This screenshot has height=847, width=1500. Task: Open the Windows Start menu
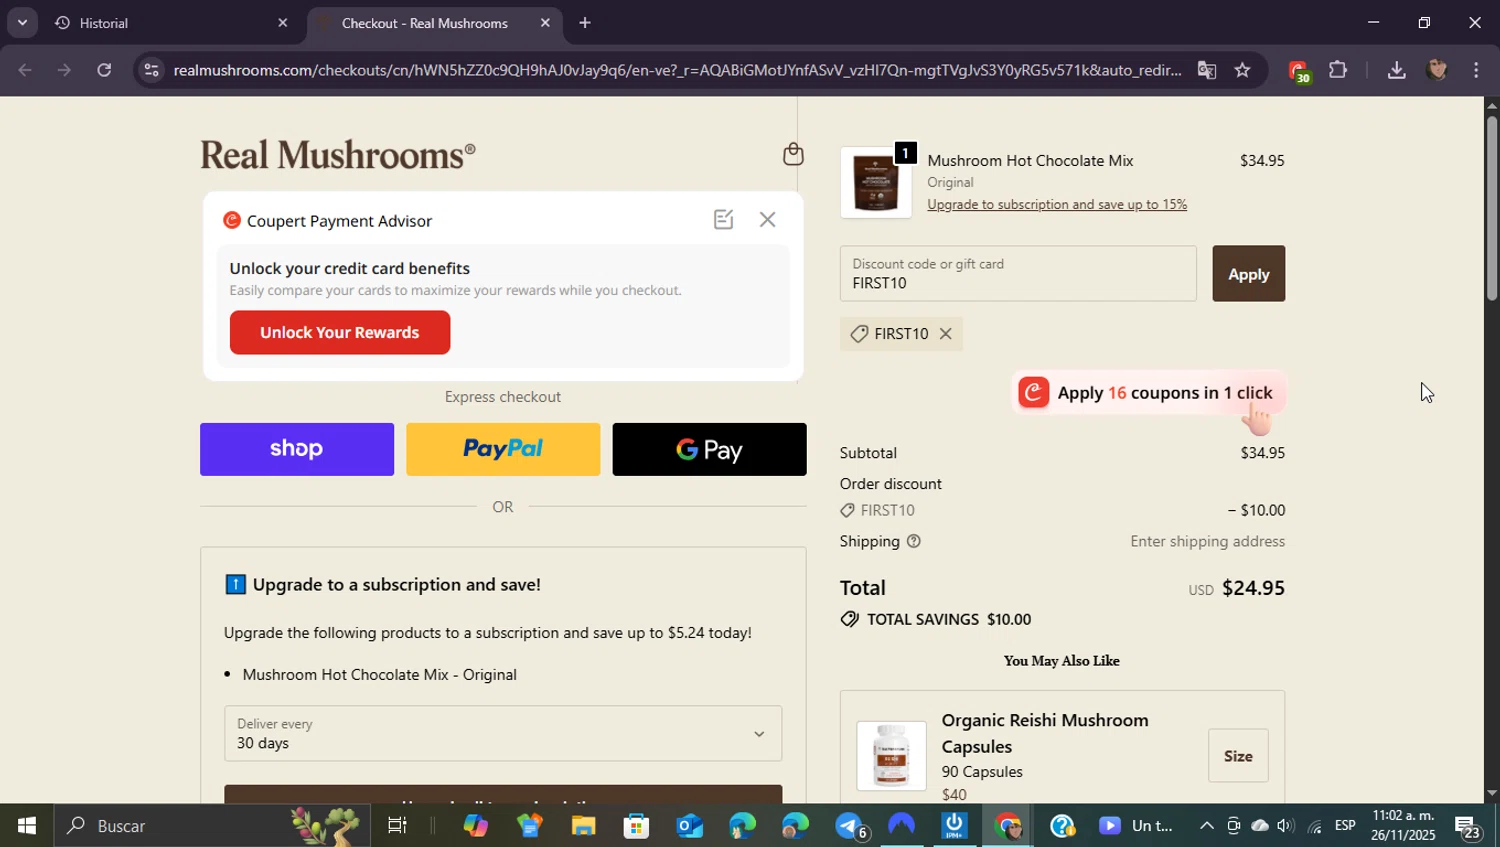coord(27,826)
